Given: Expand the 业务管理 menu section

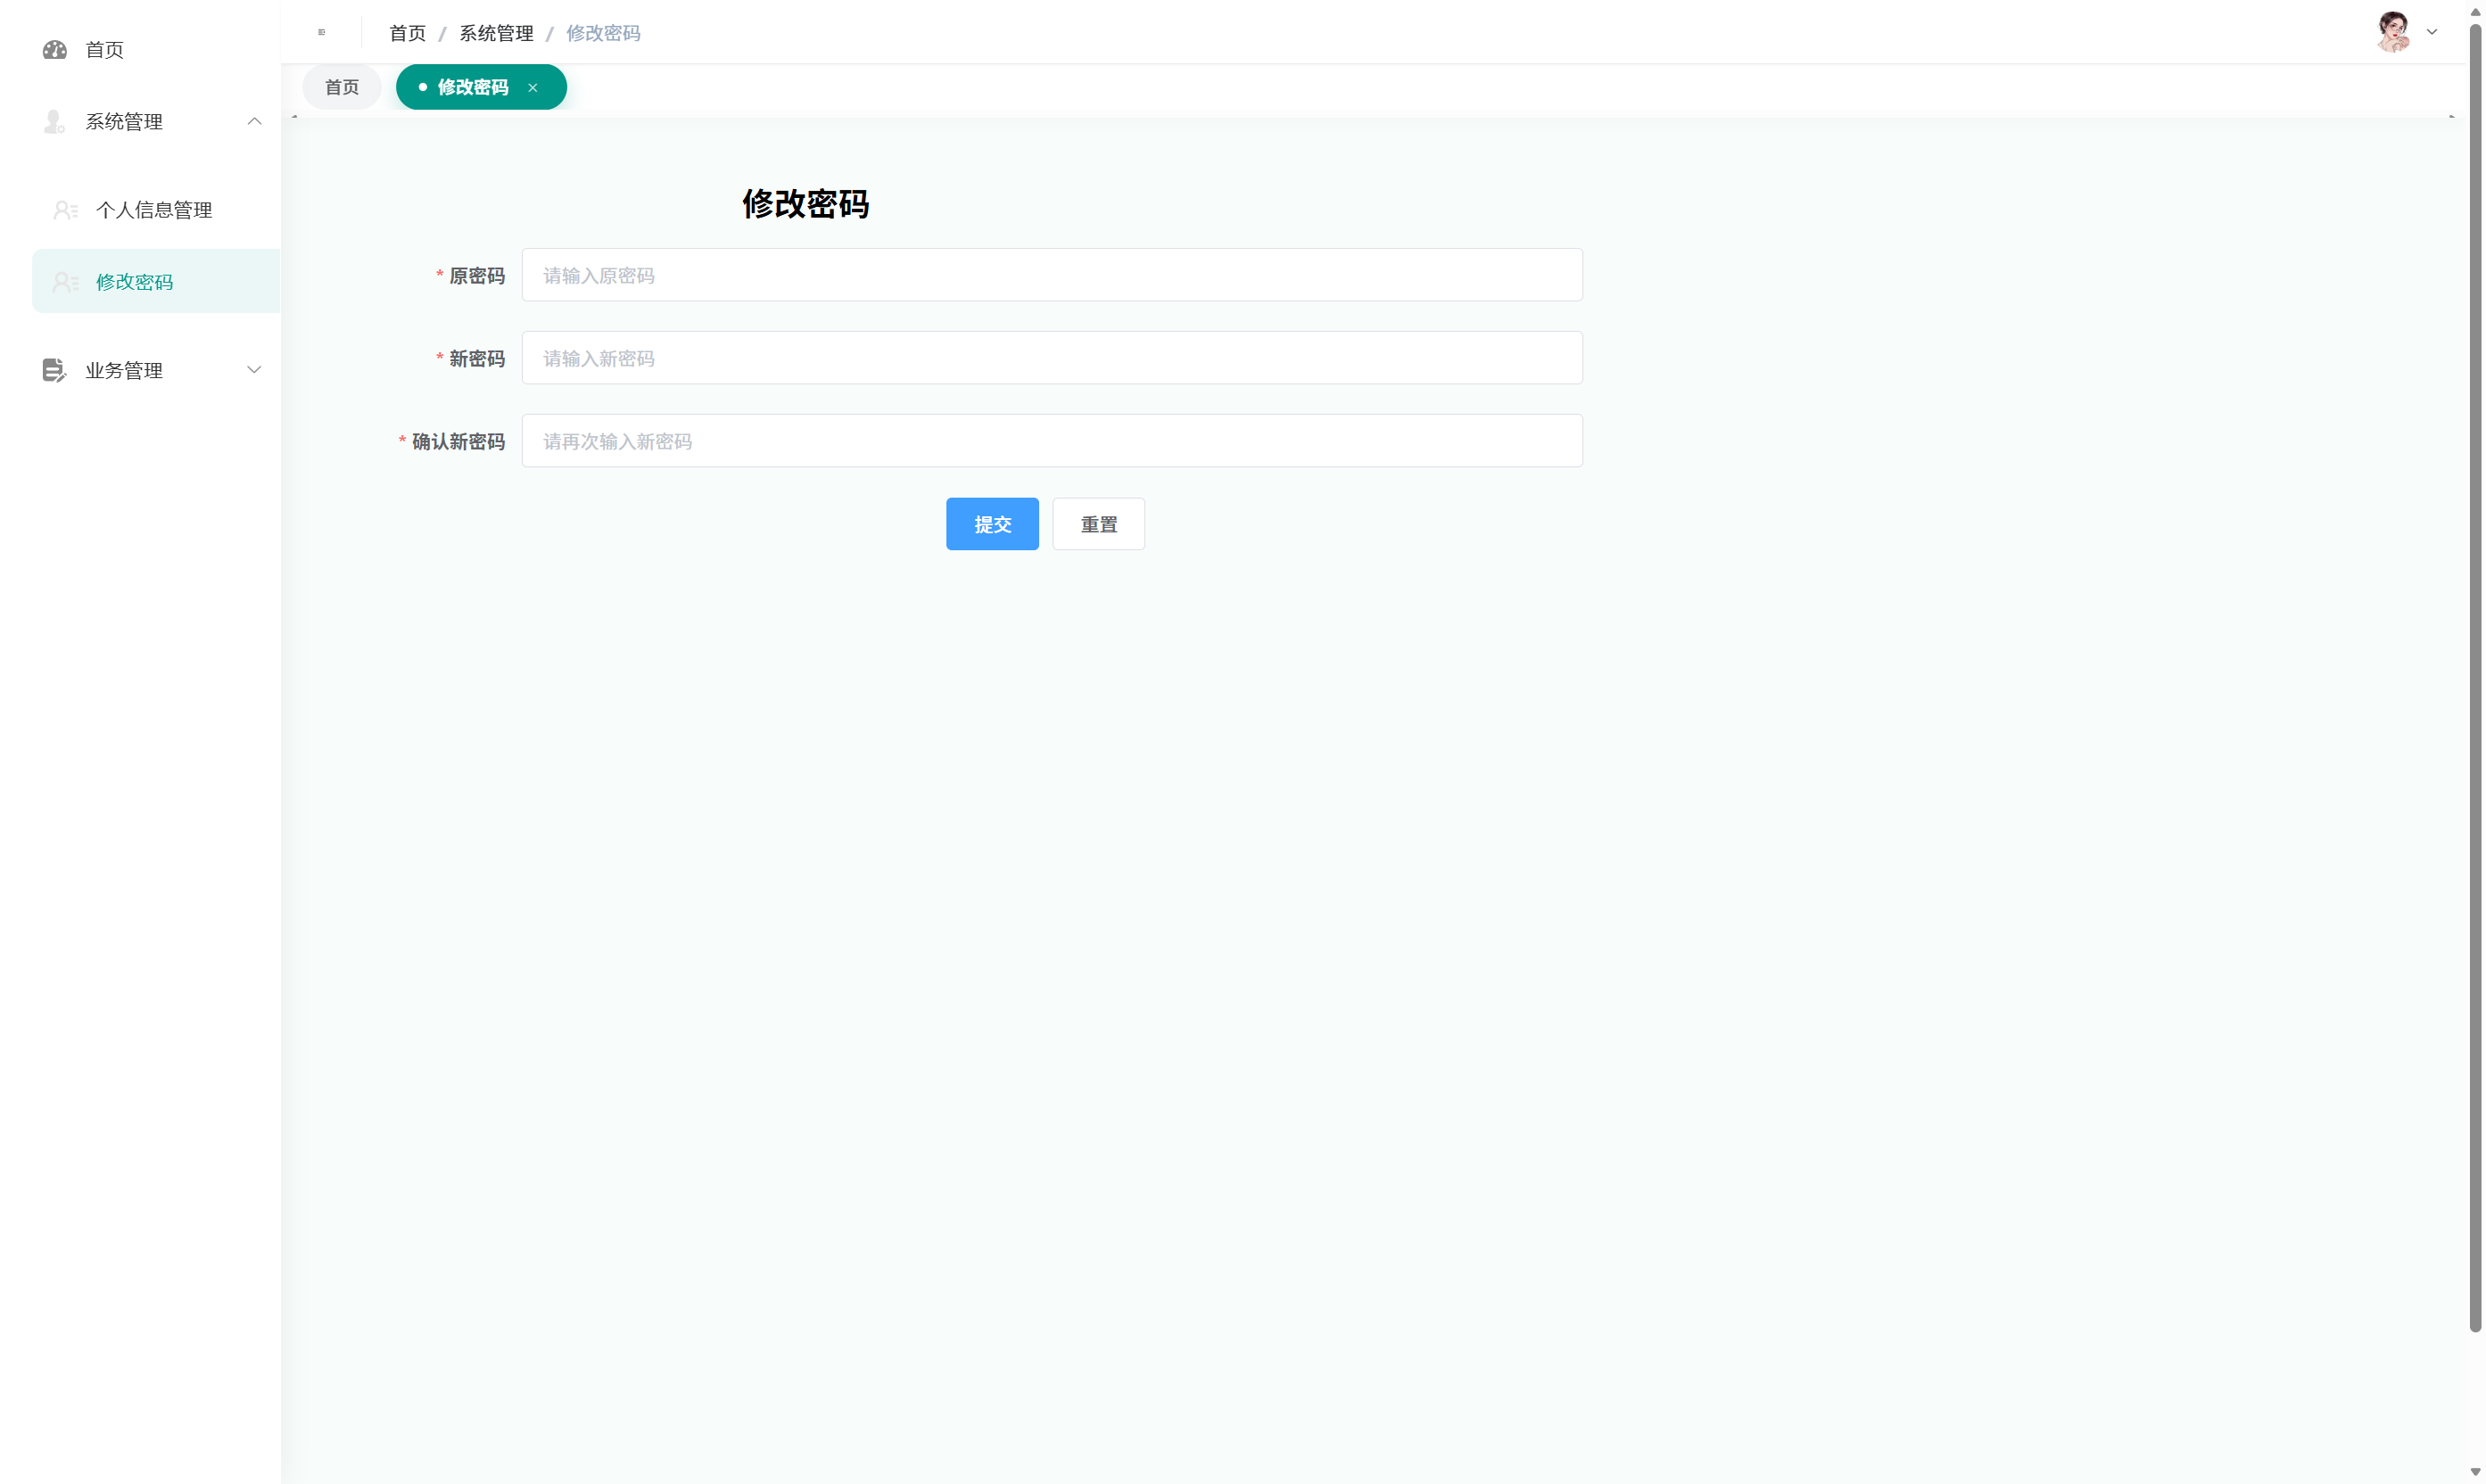Looking at the screenshot, I should point(254,369).
